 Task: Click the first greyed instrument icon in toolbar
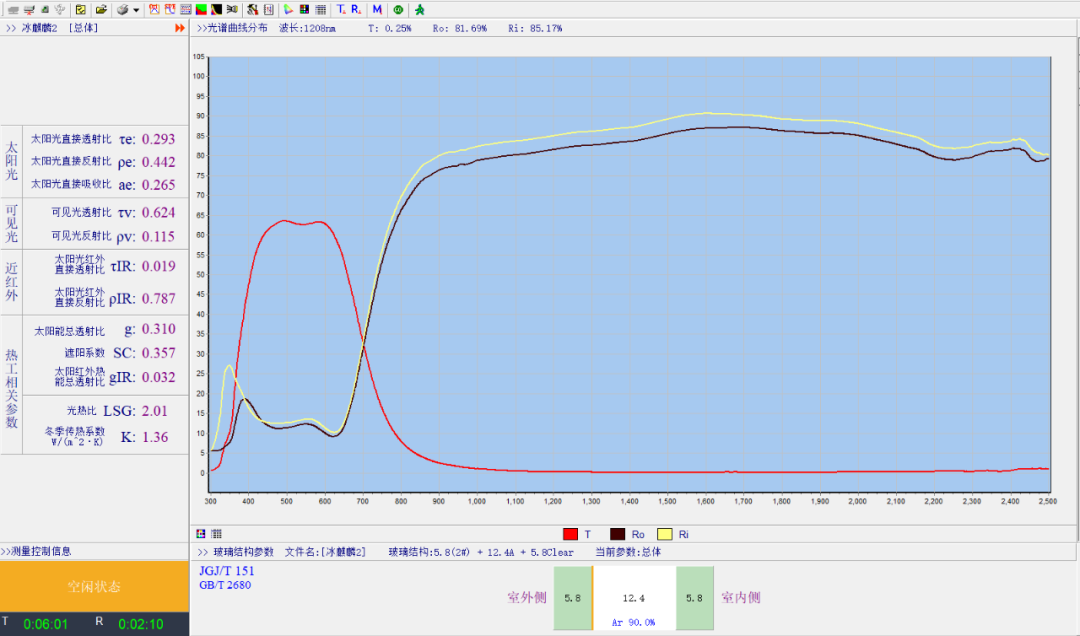pyautogui.click(x=12, y=10)
